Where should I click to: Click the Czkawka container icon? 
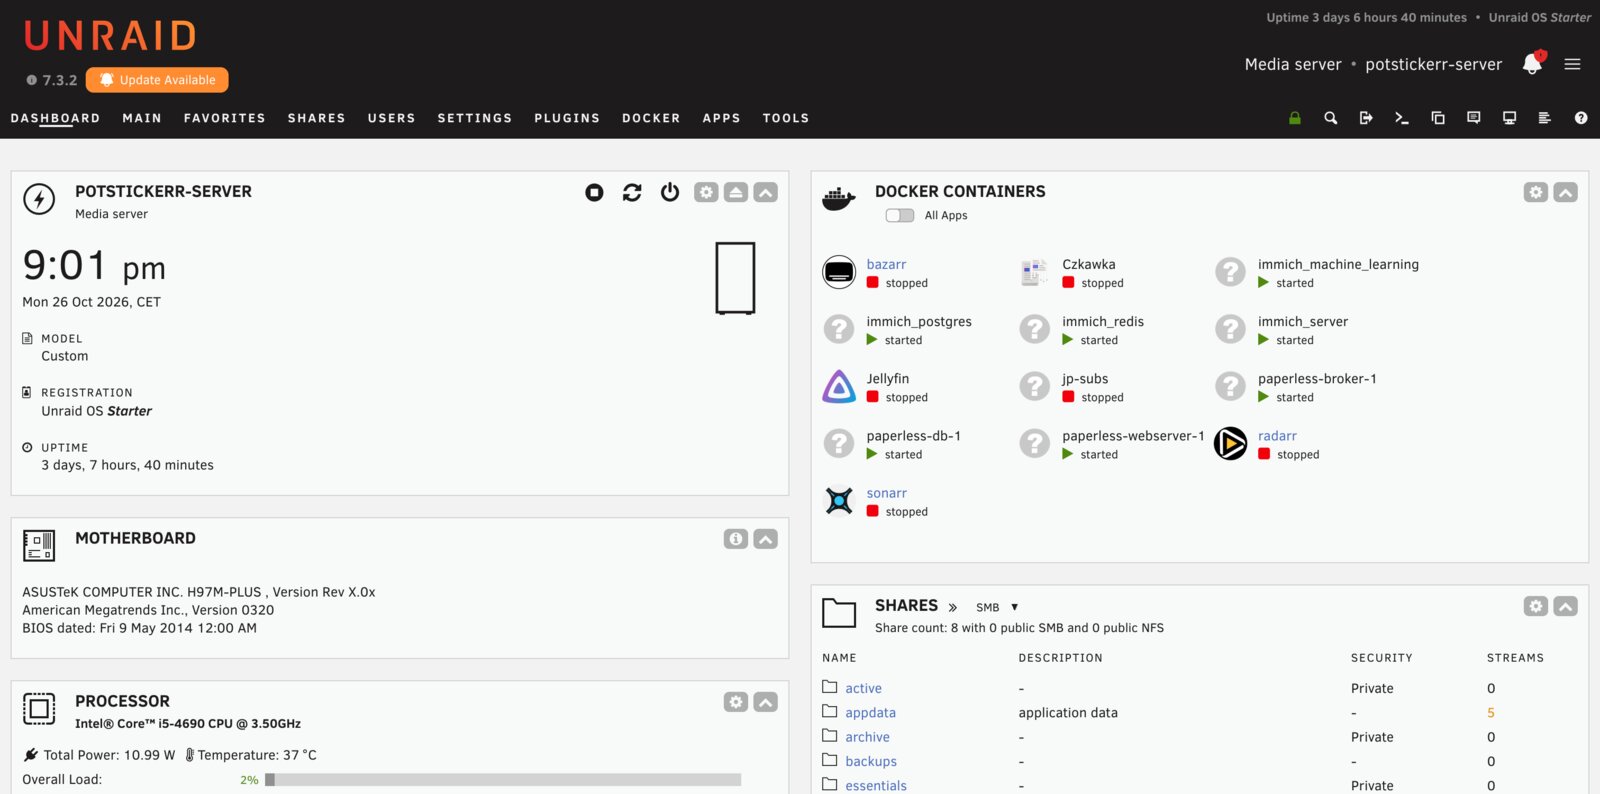(x=1034, y=272)
